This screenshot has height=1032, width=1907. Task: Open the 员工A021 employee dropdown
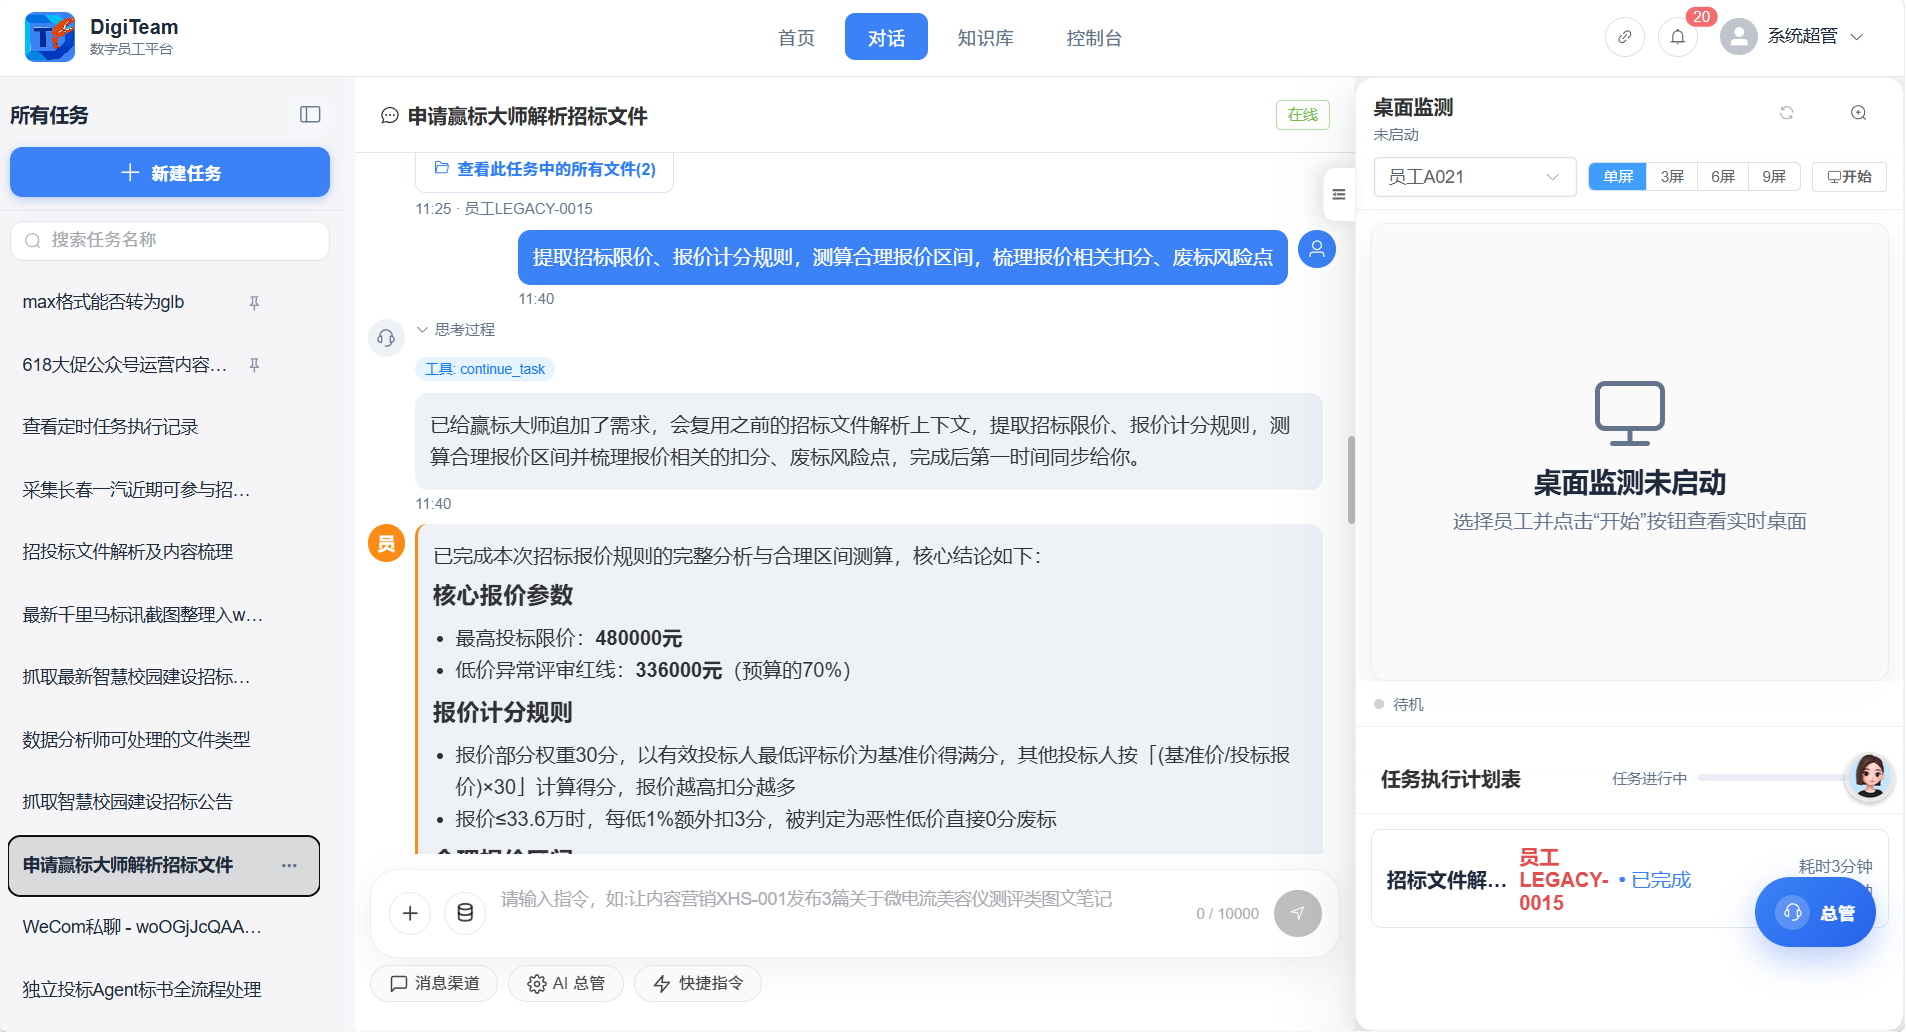click(x=1475, y=177)
